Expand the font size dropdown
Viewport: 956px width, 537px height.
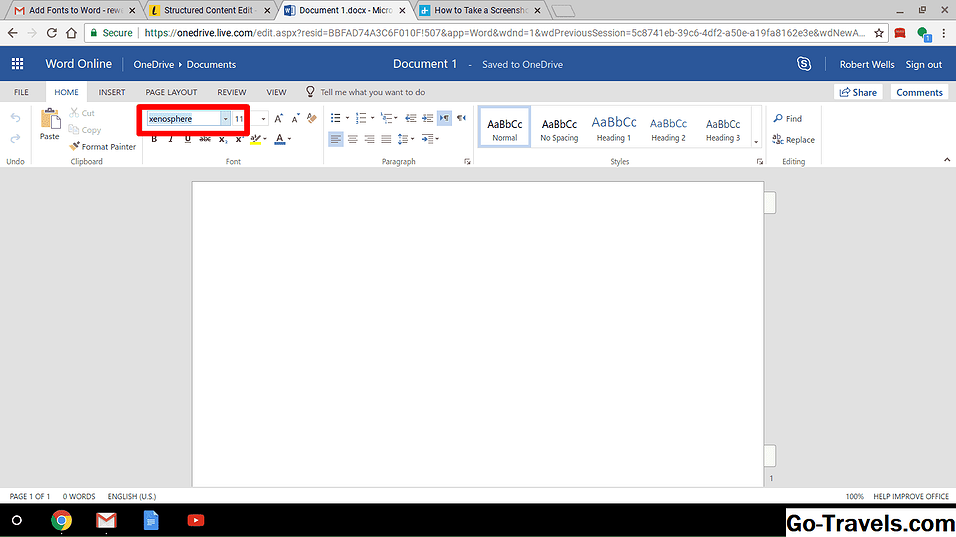pos(264,118)
